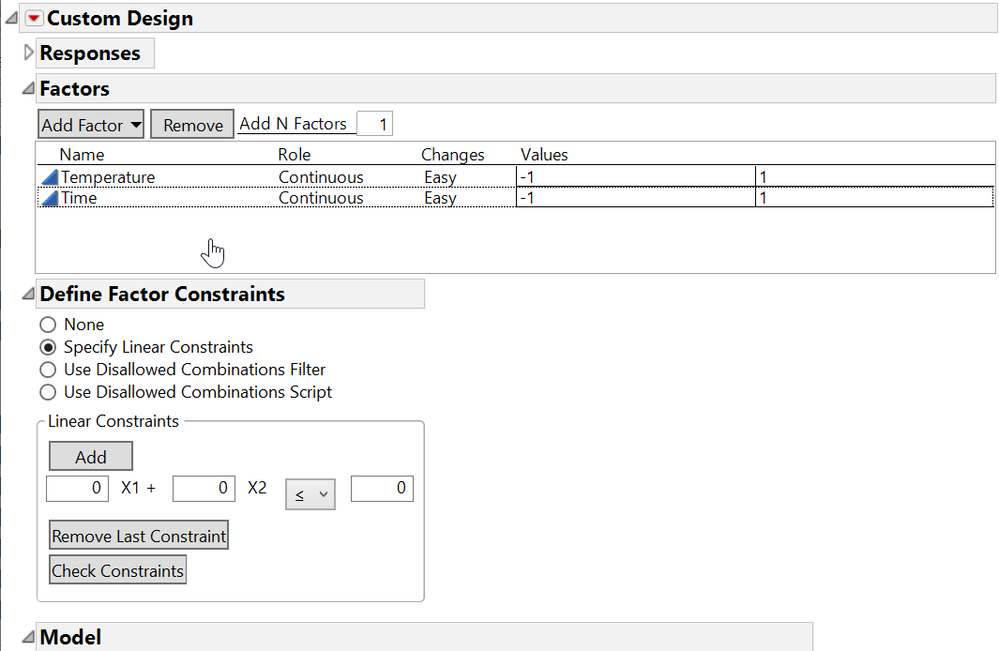Viewport: 999px width, 651px height.
Task: Expand the Responses section
Action: click(x=28, y=53)
